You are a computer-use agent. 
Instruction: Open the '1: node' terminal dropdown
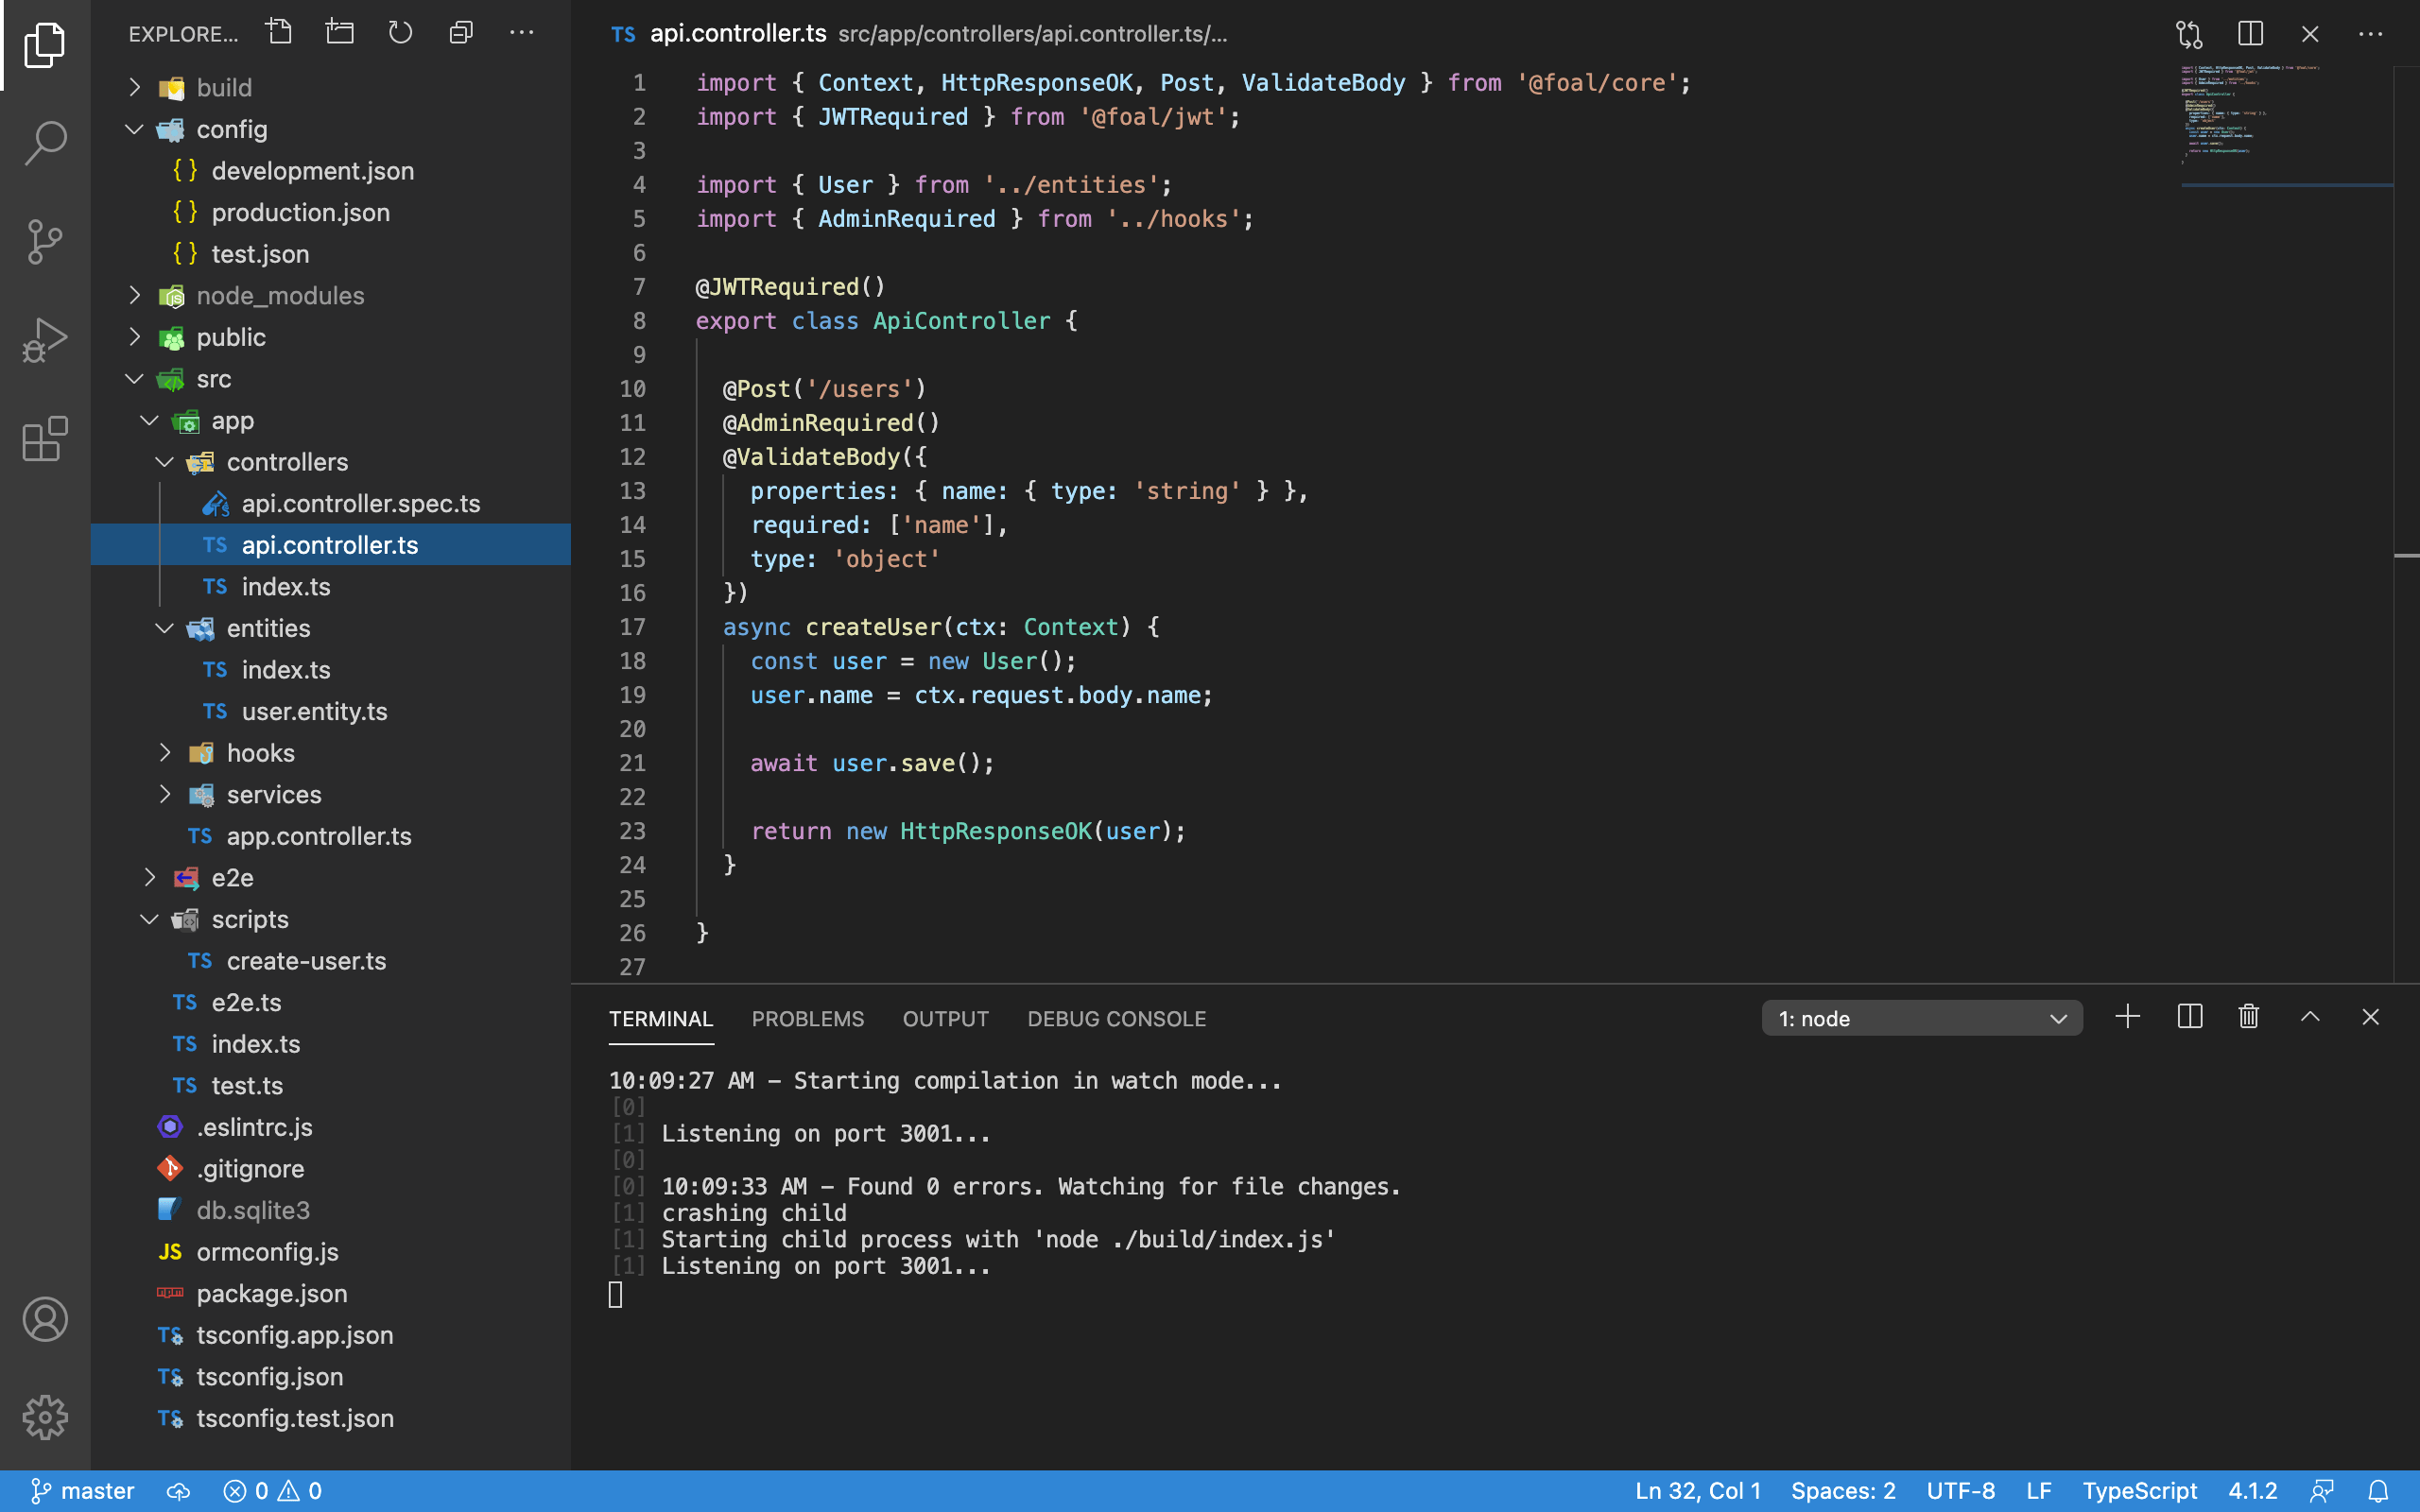[1921, 1018]
